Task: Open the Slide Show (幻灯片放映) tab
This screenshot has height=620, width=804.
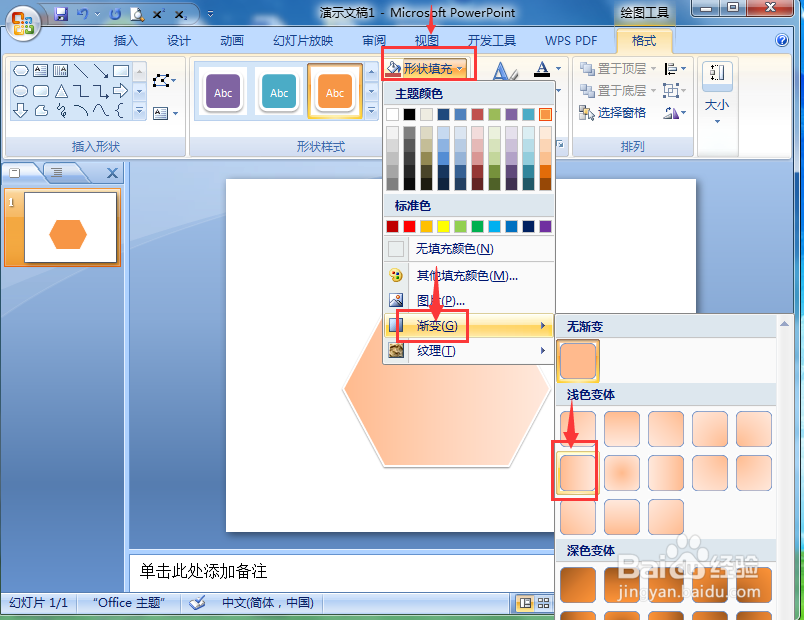Action: coord(303,41)
